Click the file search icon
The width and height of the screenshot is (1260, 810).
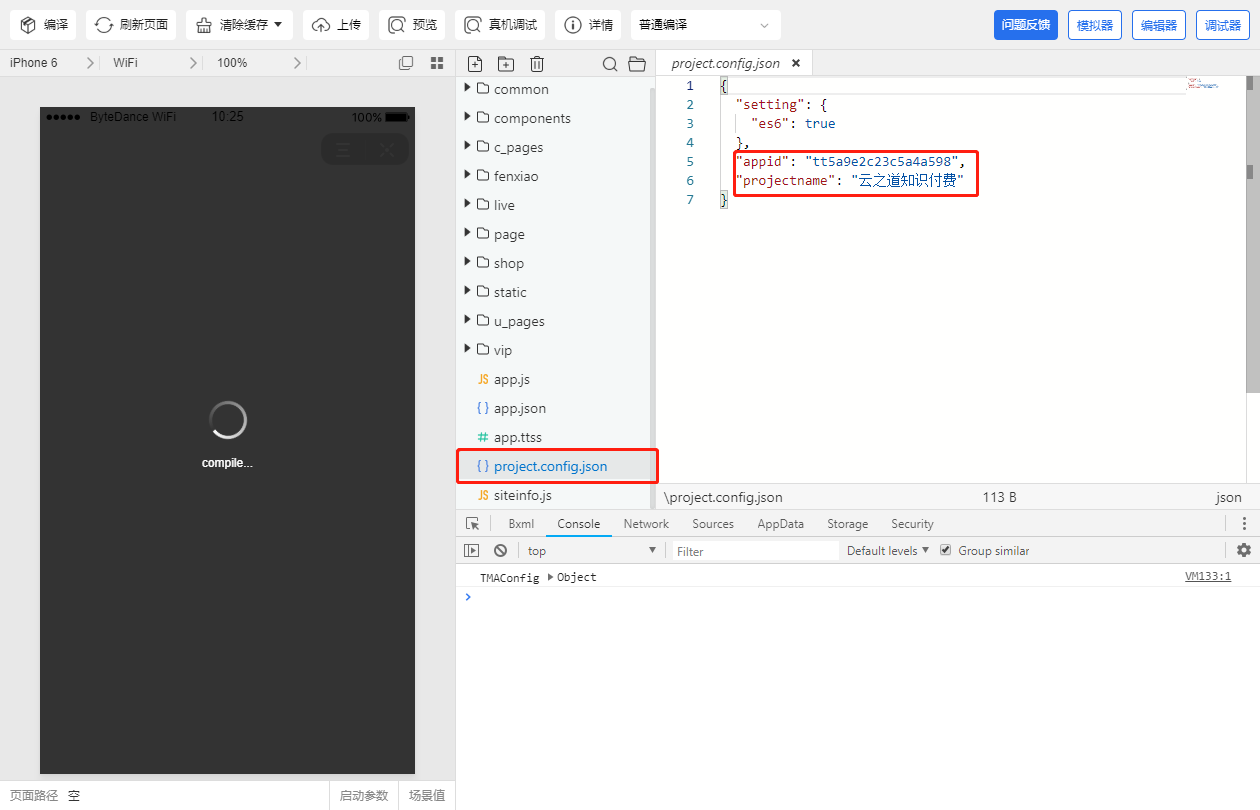pos(610,64)
